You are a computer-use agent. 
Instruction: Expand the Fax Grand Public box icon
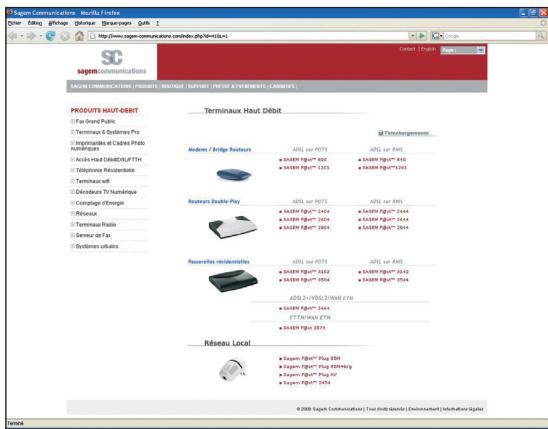(73, 122)
